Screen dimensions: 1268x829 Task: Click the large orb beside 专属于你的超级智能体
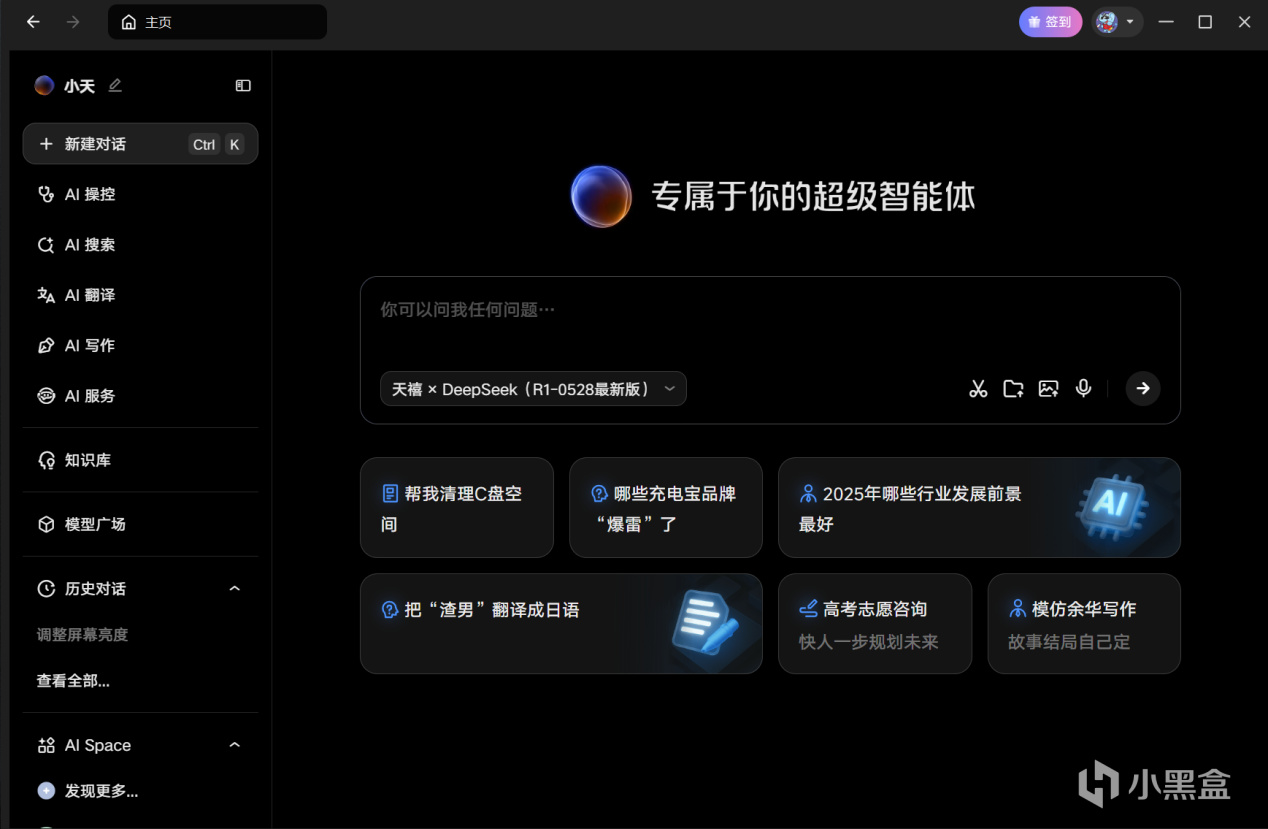(x=601, y=196)
